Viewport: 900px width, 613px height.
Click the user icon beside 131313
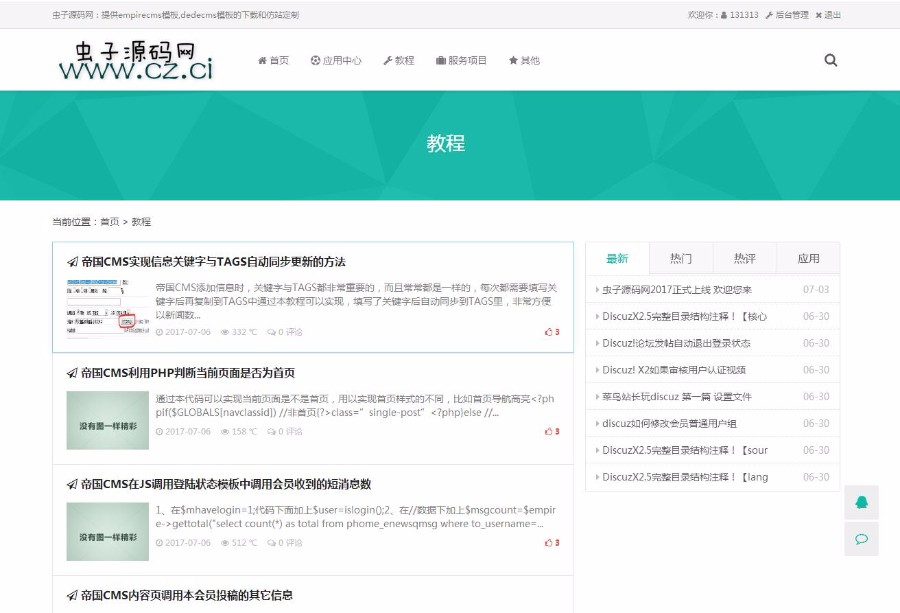pyautogui.click(x=723, y=15)
